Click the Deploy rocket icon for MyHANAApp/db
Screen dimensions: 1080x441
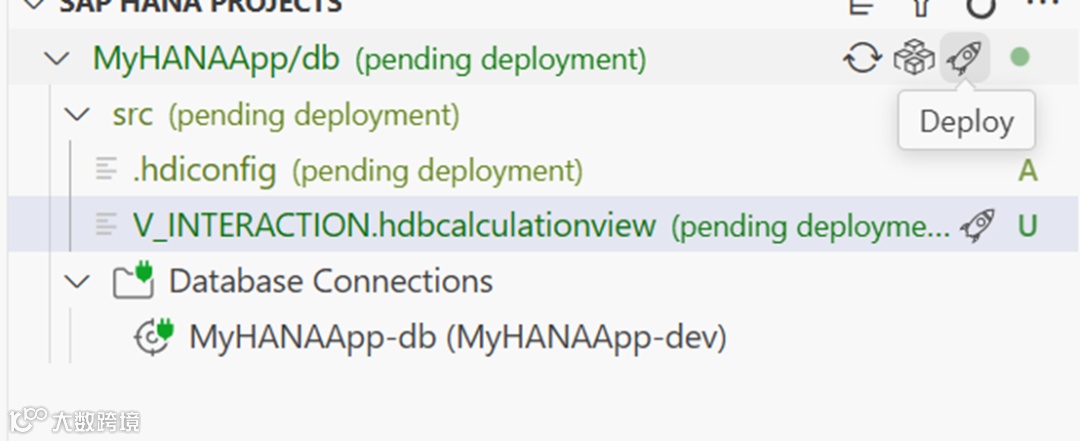[x=964, y=58]
